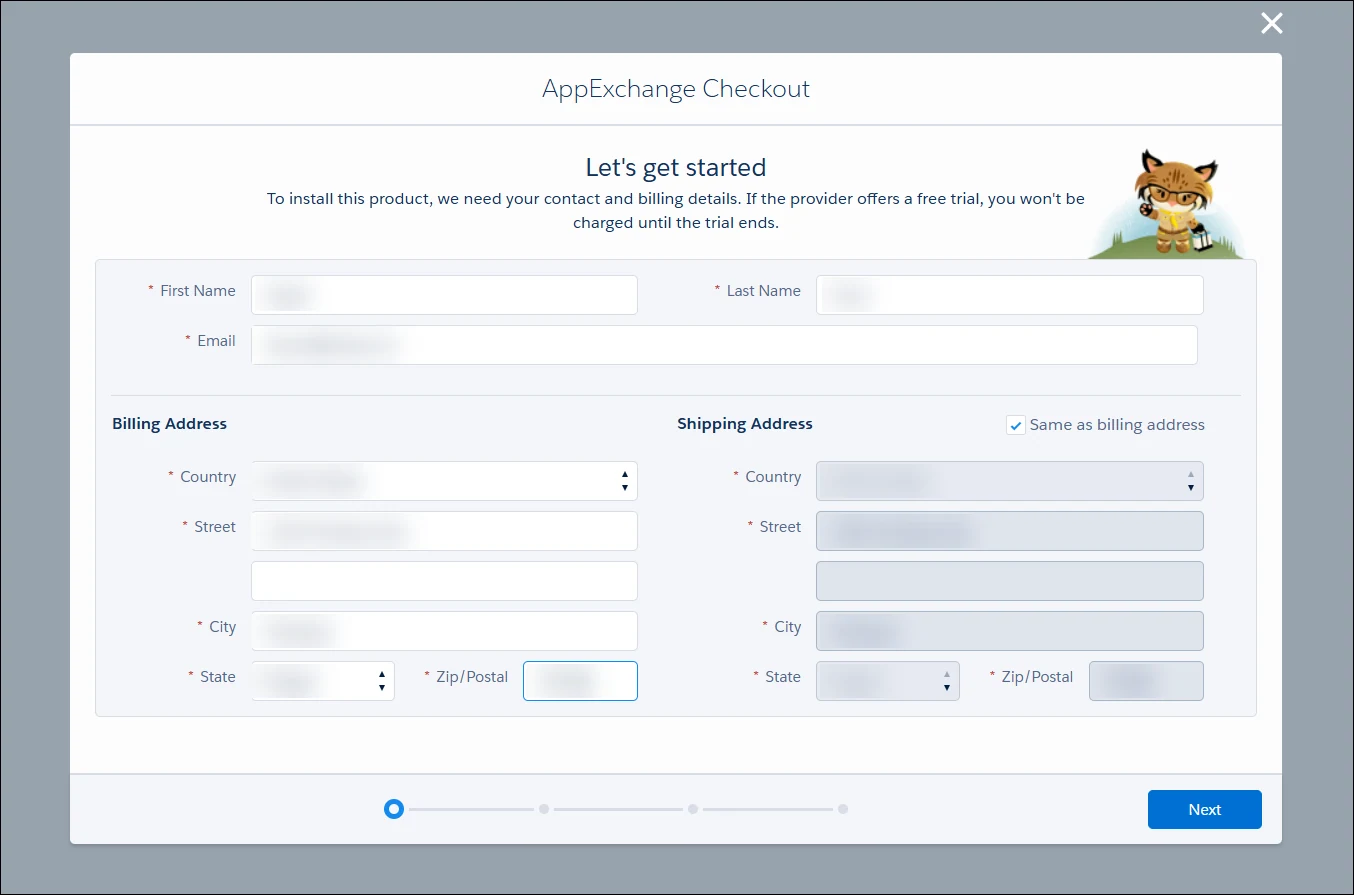Viewport: 1354px width, 895px height.
Task: Open the Billing Address State dropdown
Action: pos(323,681)
